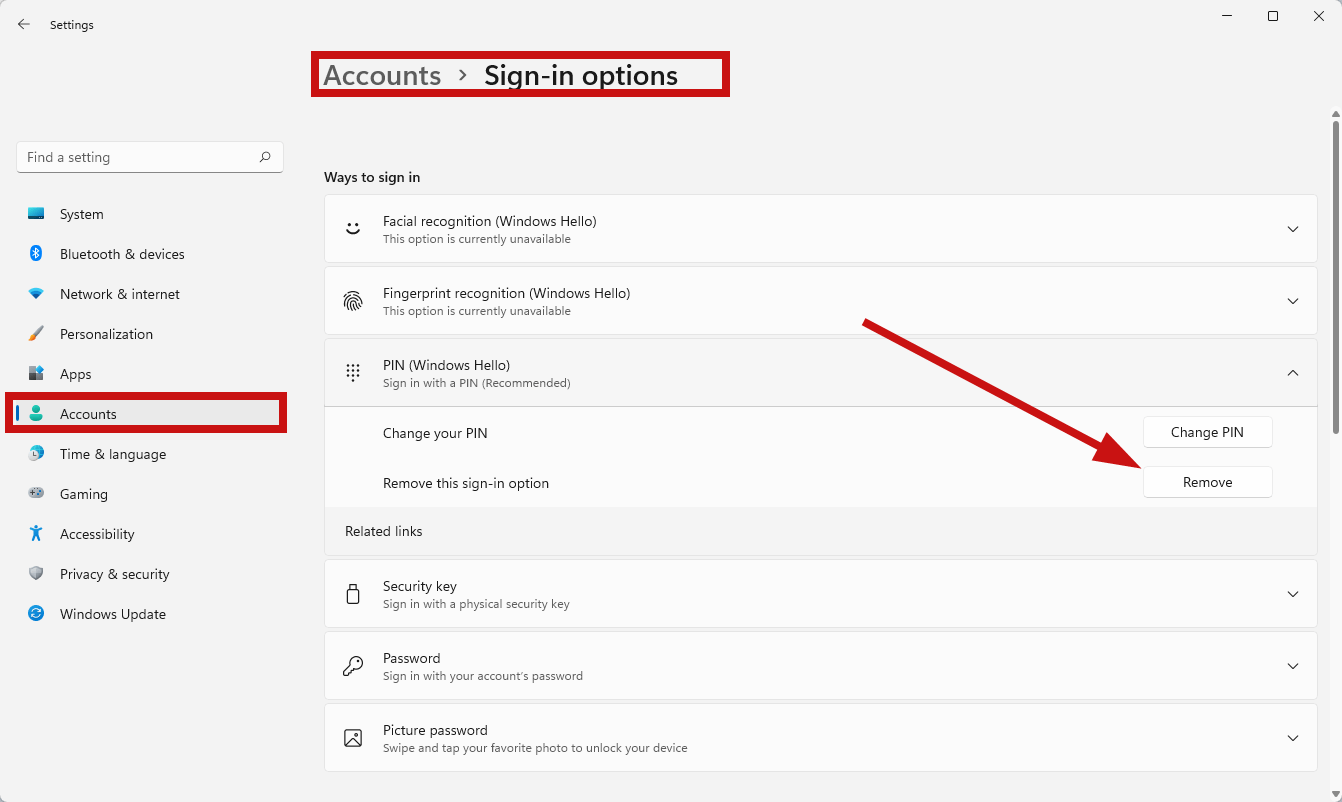Click the back arrow icon

(24, 24)
